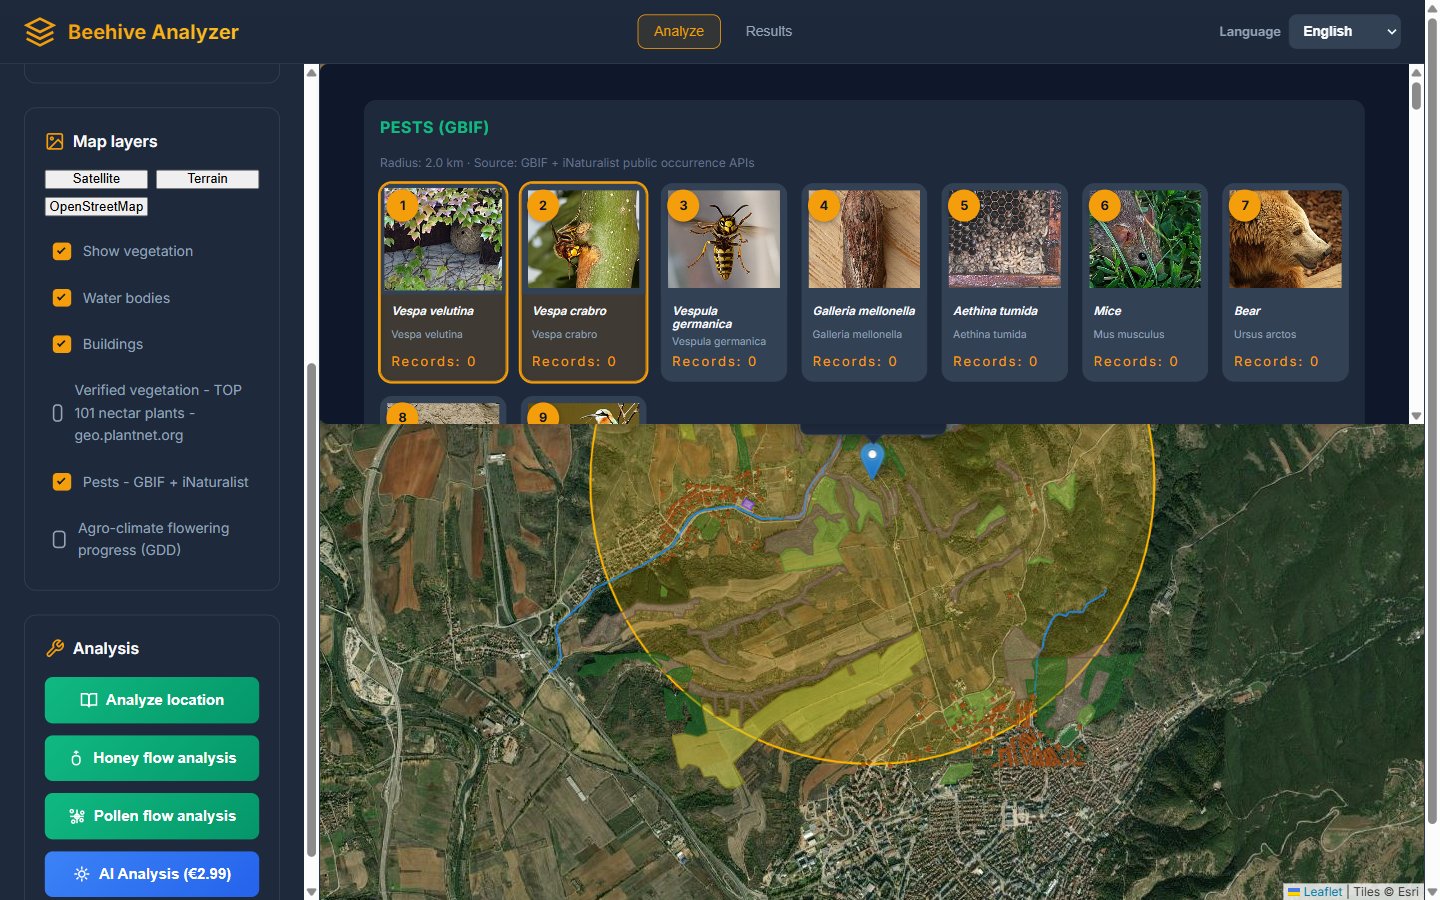Image resolution: width=1440 pixels, height=900 pixels.
Task: Uncheck the Show vegetation checkbox
Action: 62,251
